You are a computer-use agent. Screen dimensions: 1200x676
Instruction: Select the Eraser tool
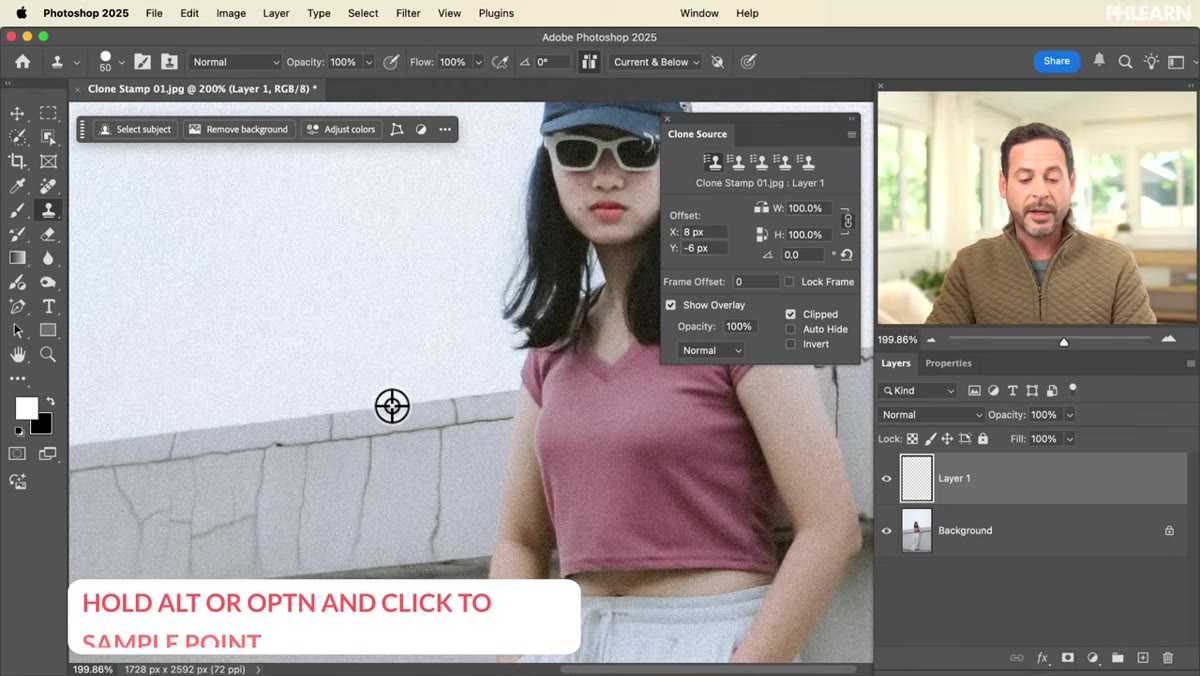48,234
